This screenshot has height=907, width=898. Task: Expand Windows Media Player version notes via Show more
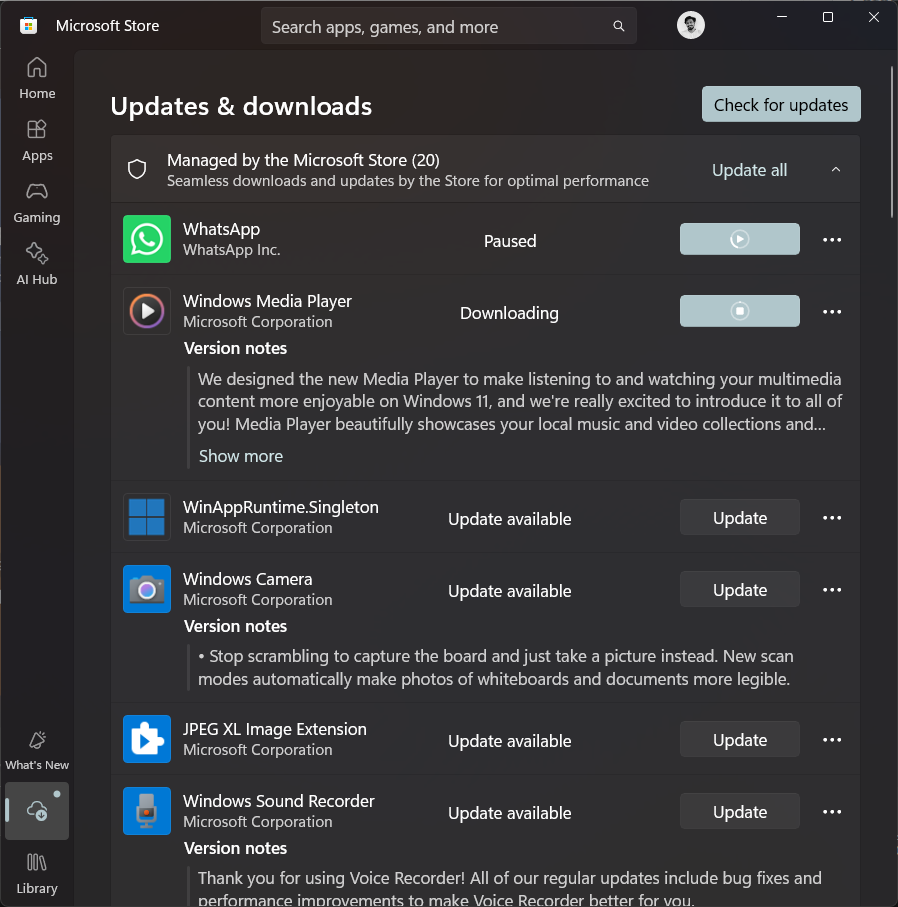coord(240,455)
